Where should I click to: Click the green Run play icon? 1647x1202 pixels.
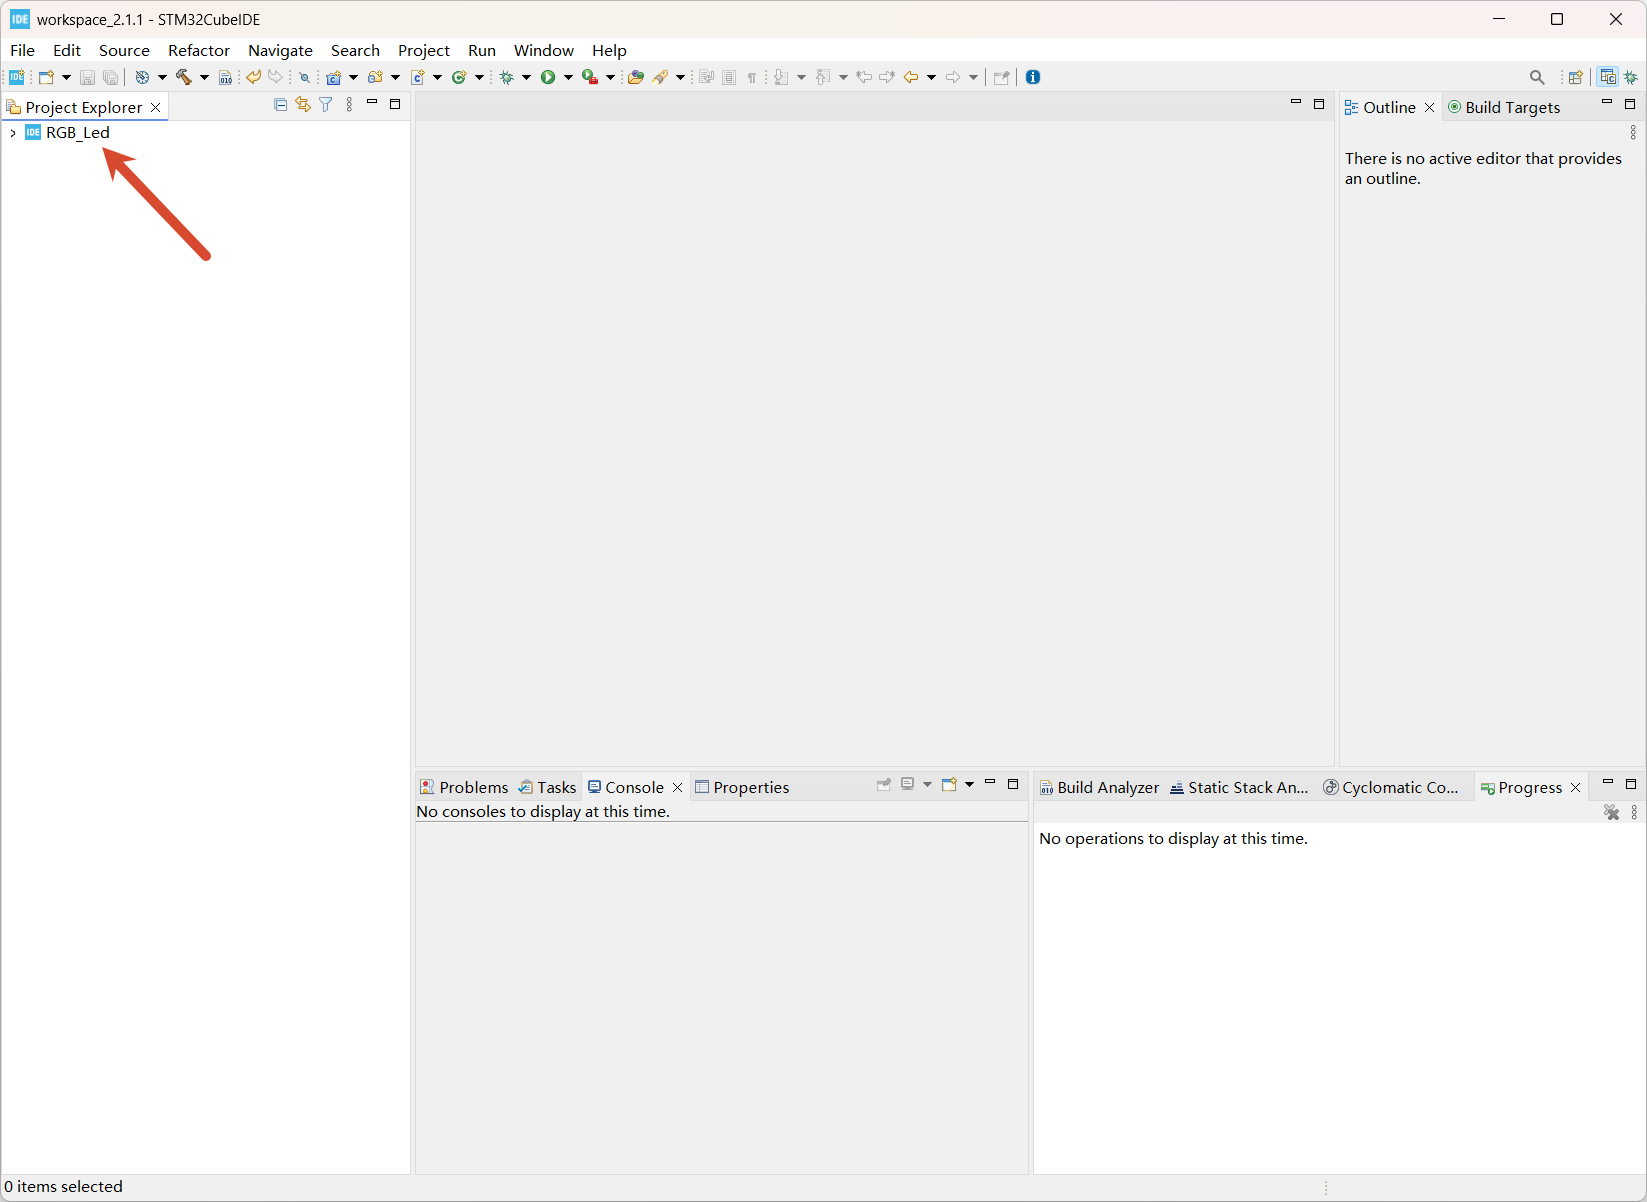click(x=548, y=77)
